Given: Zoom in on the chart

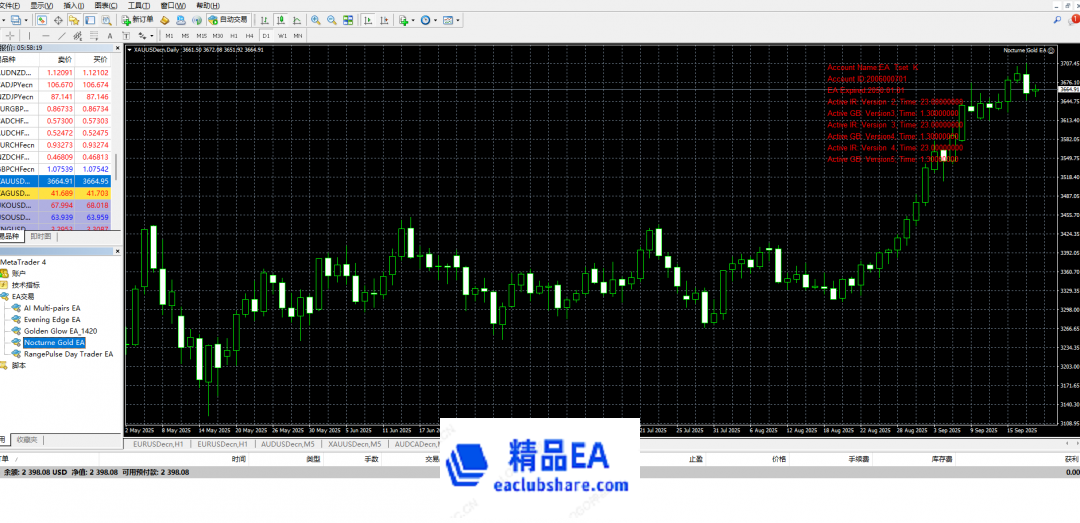Looking at the screenshot, I should [x=315, y=20].
